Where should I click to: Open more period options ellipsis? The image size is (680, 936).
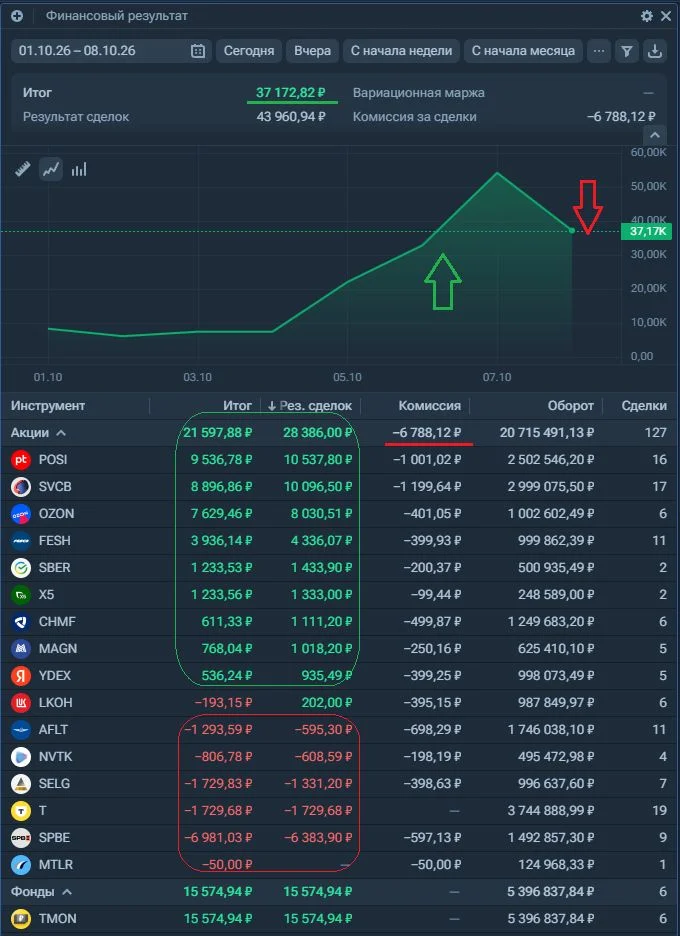[x=599, y=51]
